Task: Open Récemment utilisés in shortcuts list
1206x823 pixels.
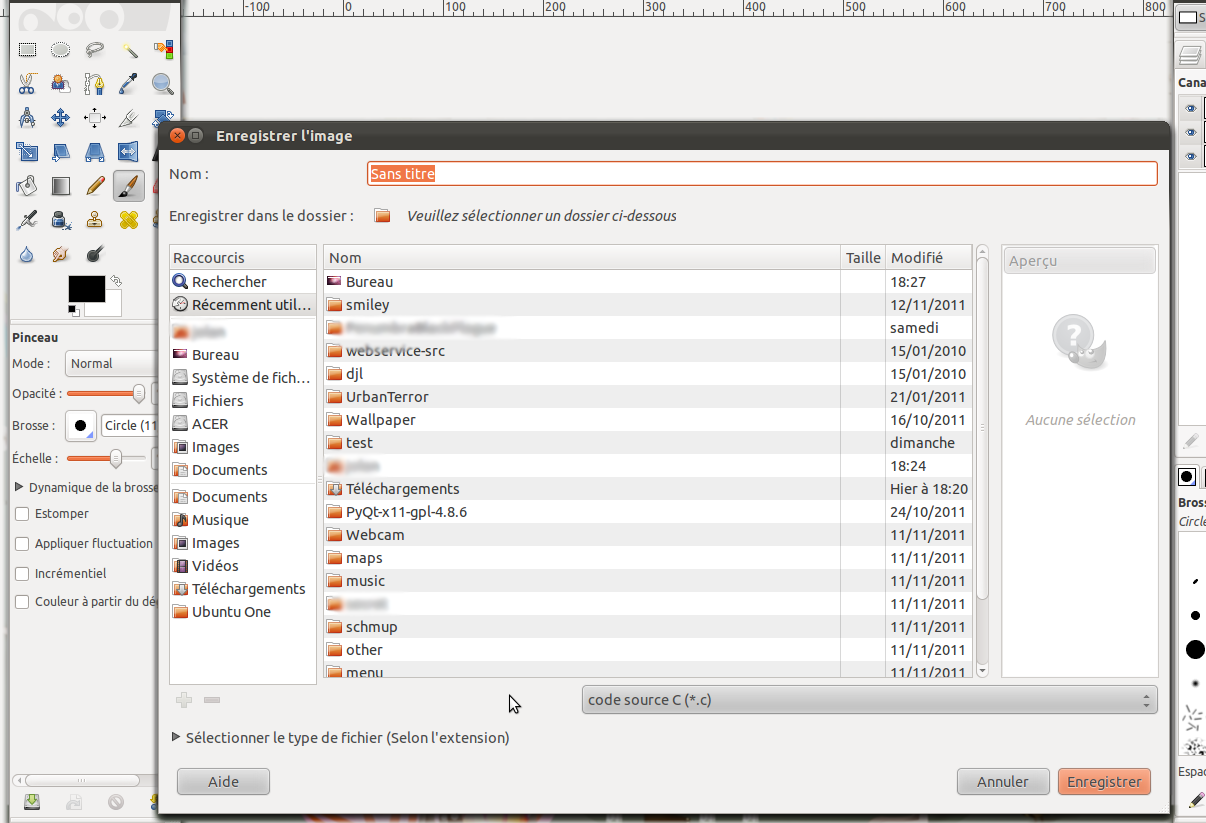Action: point(243,305)
